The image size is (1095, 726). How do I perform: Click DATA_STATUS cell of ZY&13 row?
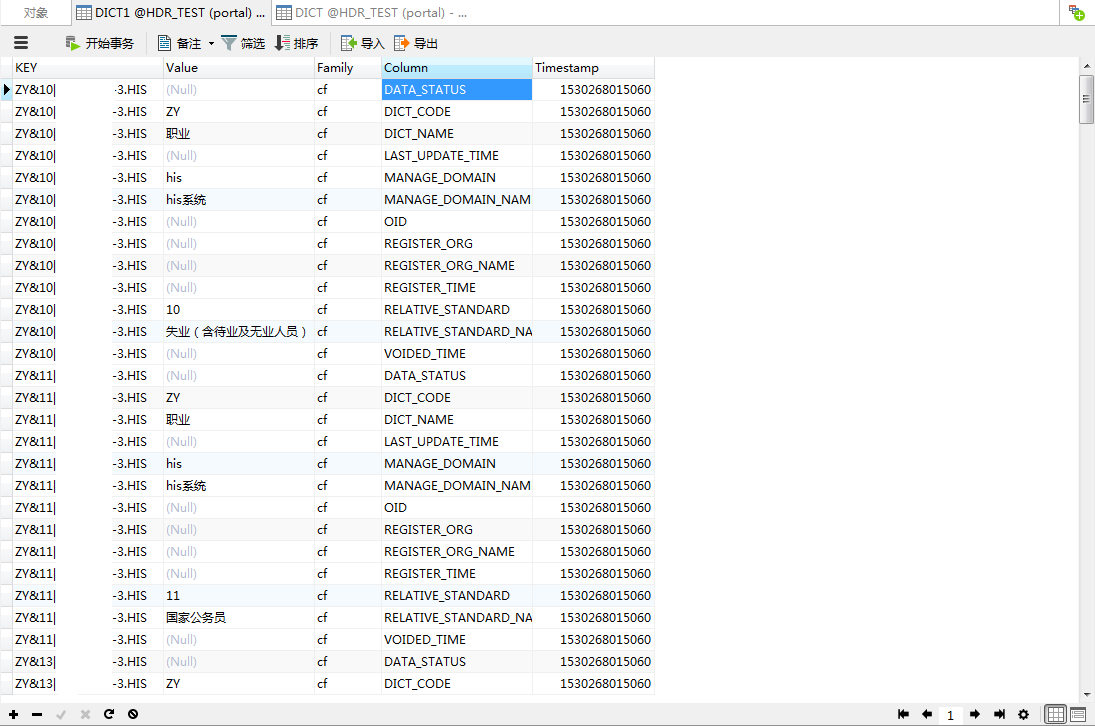(x=457, y=662)
